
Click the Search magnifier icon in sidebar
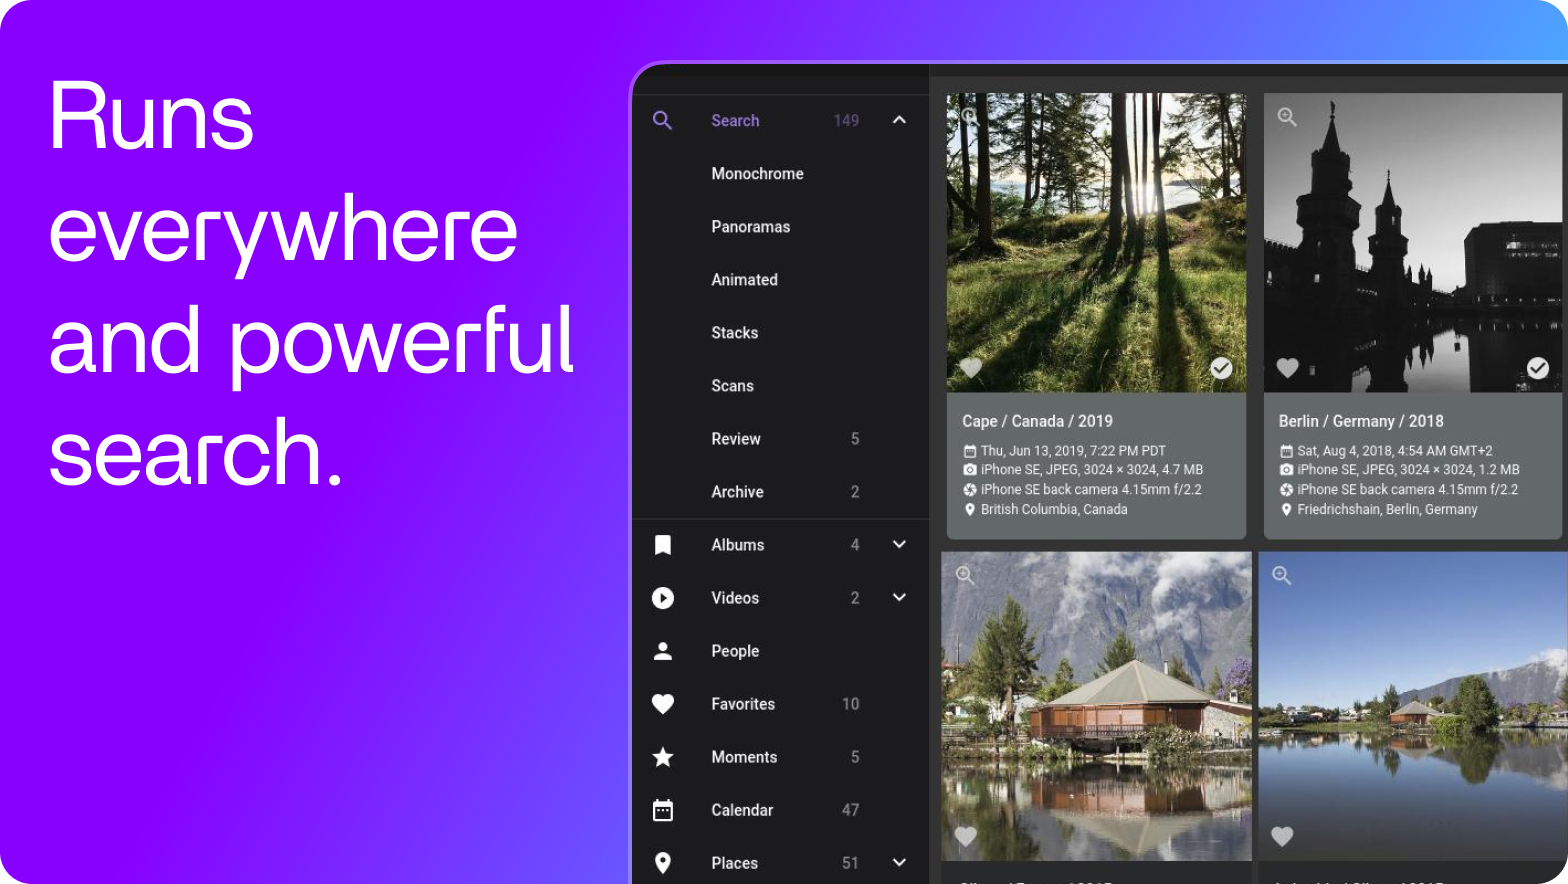point(662,120)
